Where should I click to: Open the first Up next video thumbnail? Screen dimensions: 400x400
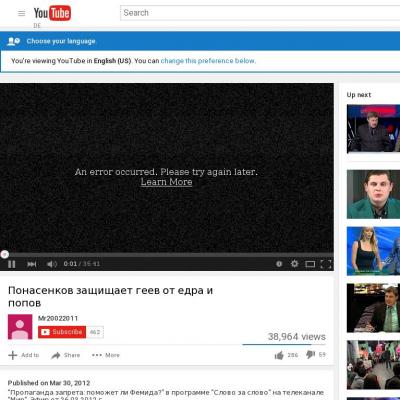coord(373,128)
